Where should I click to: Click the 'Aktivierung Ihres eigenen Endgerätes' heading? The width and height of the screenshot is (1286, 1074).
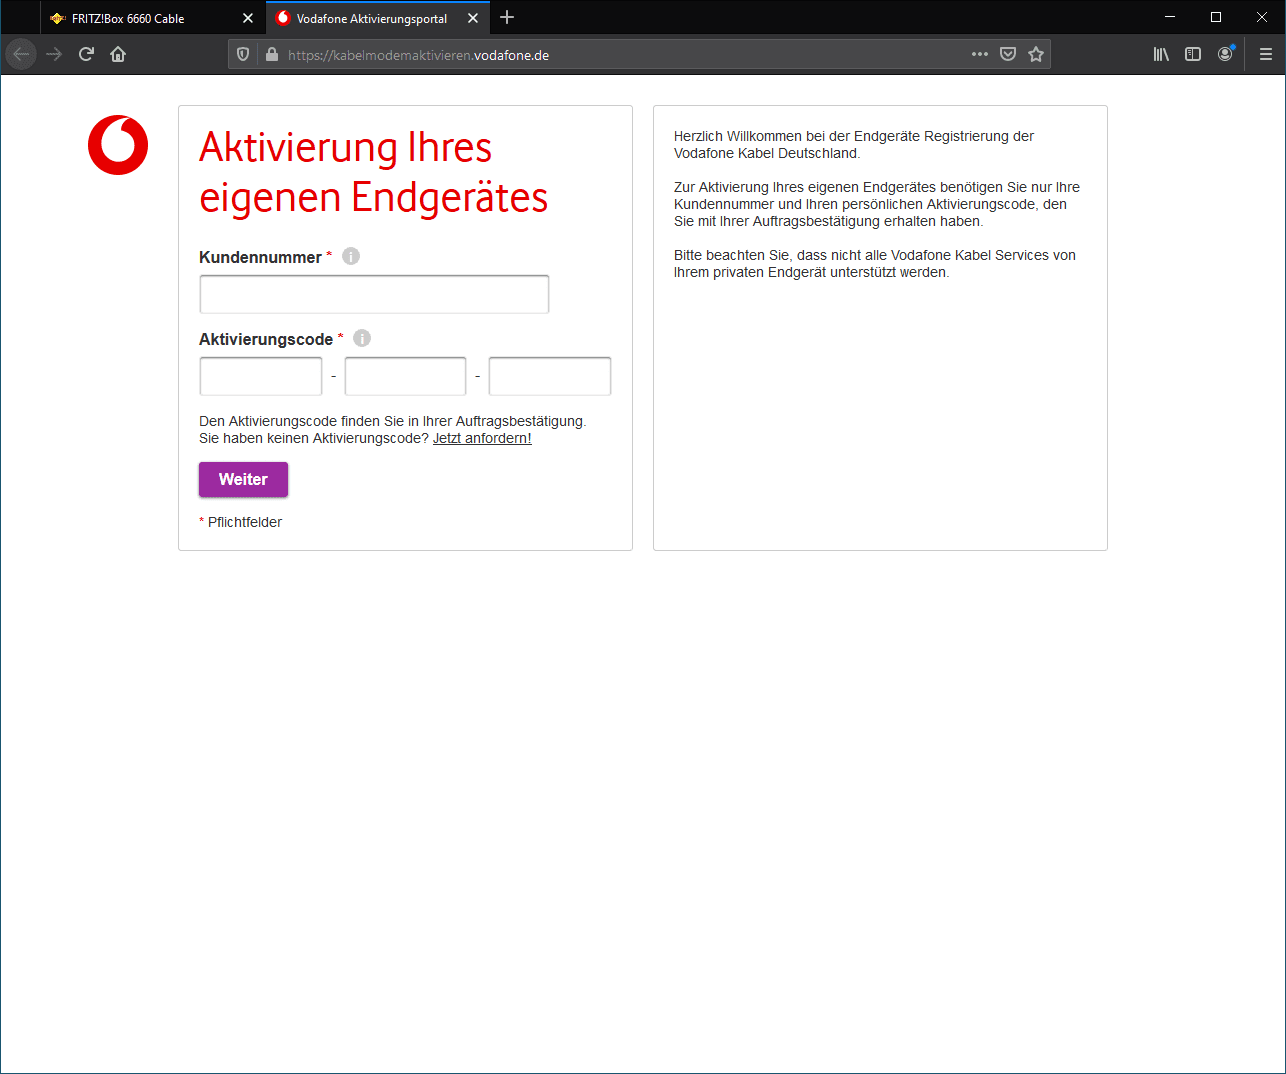pyautogui.click(x=373, y=172)
